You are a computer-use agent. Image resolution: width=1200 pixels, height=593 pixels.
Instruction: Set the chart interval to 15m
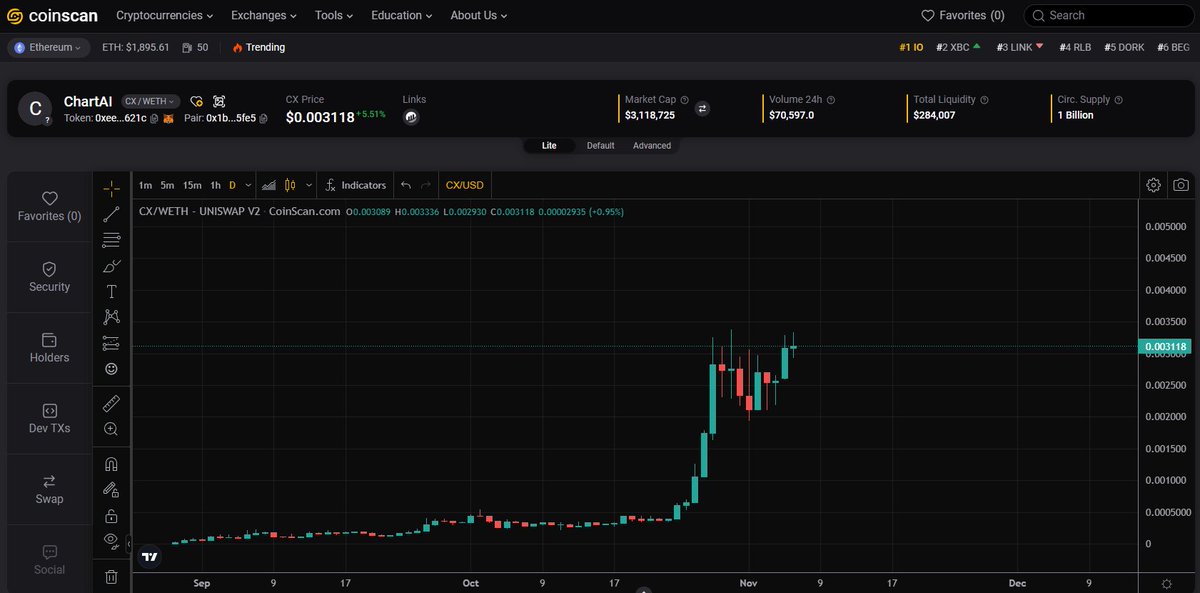tap(192, 185)
